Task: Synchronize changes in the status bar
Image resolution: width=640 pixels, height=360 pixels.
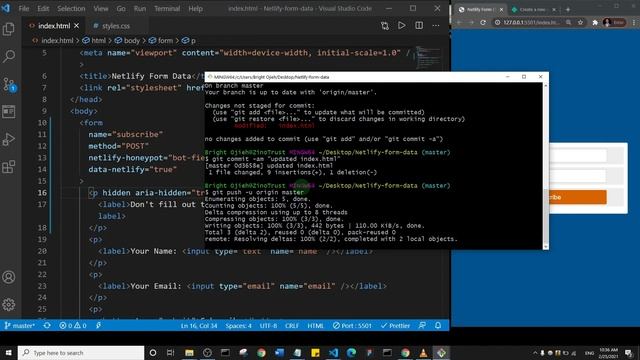Action: tap(47, 325)
